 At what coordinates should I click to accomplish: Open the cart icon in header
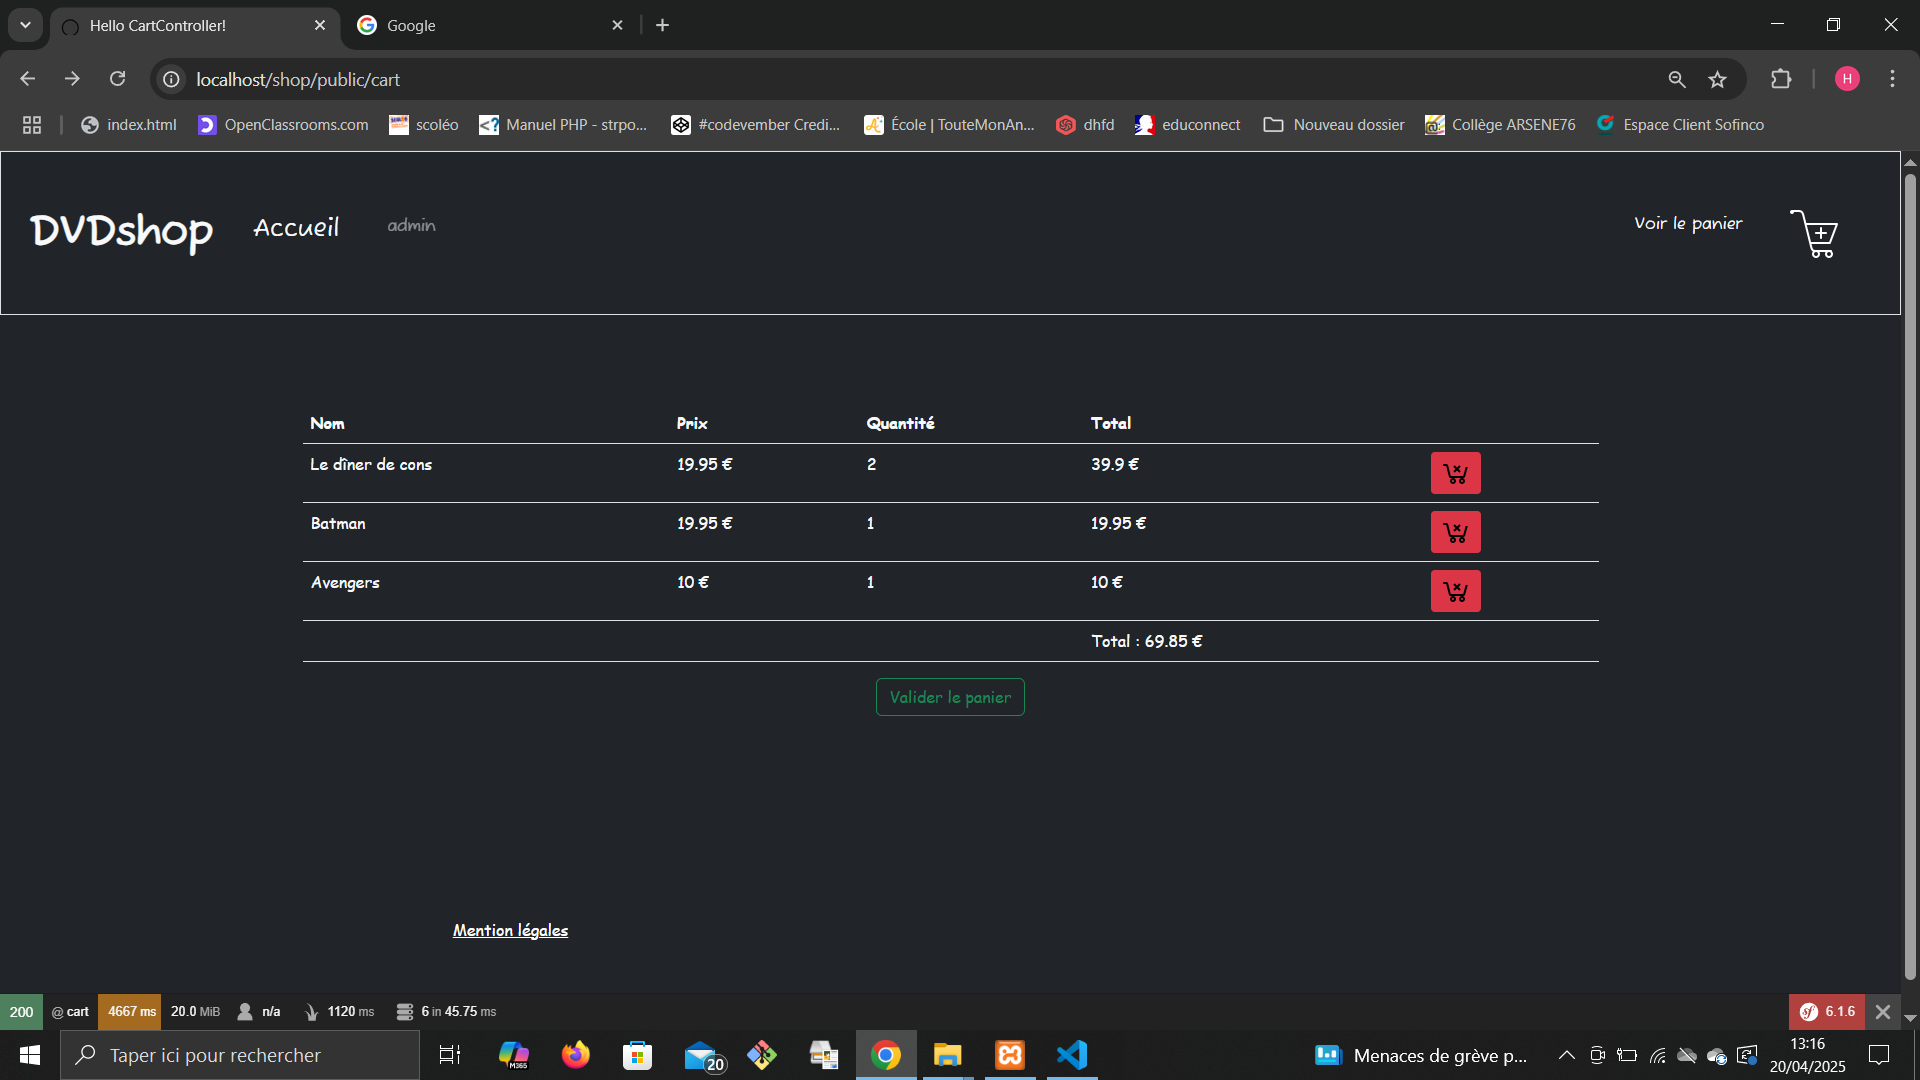pyautogui.click(x=1814, y=234)
